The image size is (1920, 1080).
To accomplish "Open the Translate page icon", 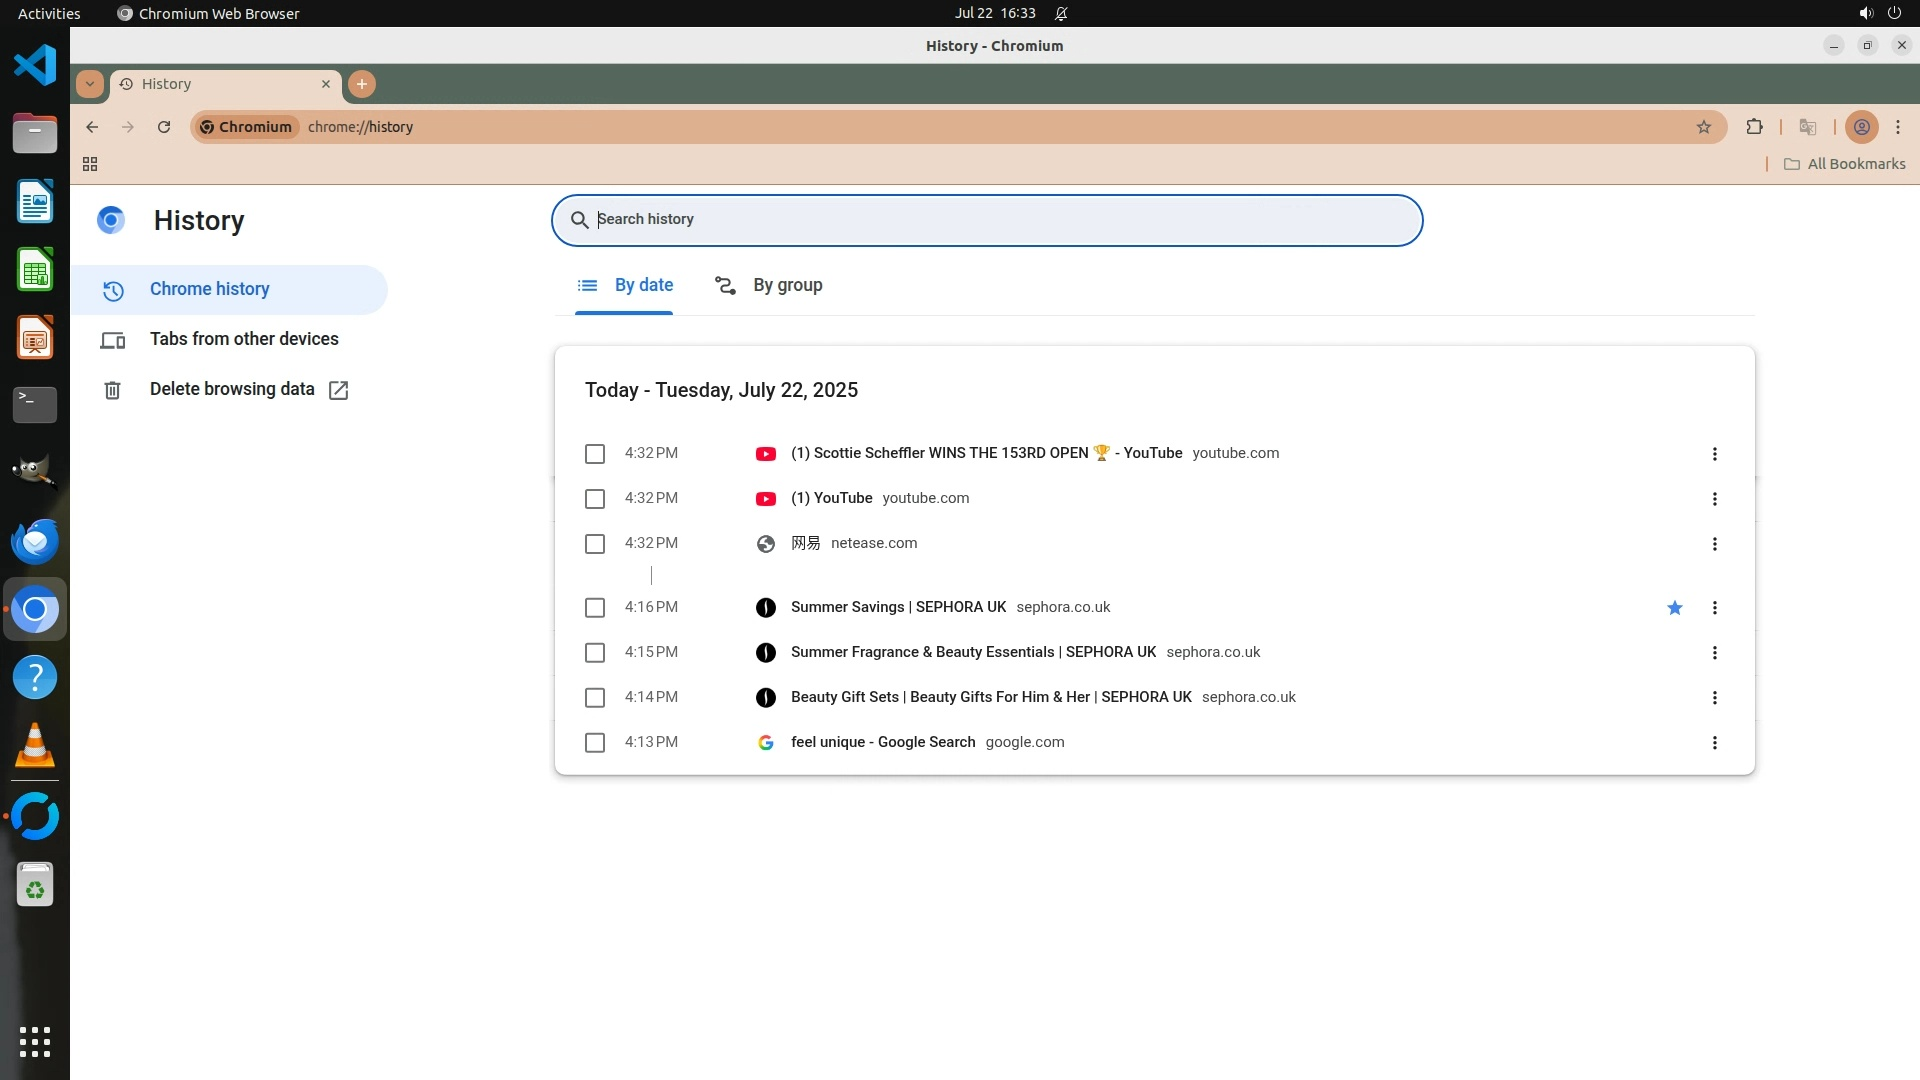I will point(1807,127).
